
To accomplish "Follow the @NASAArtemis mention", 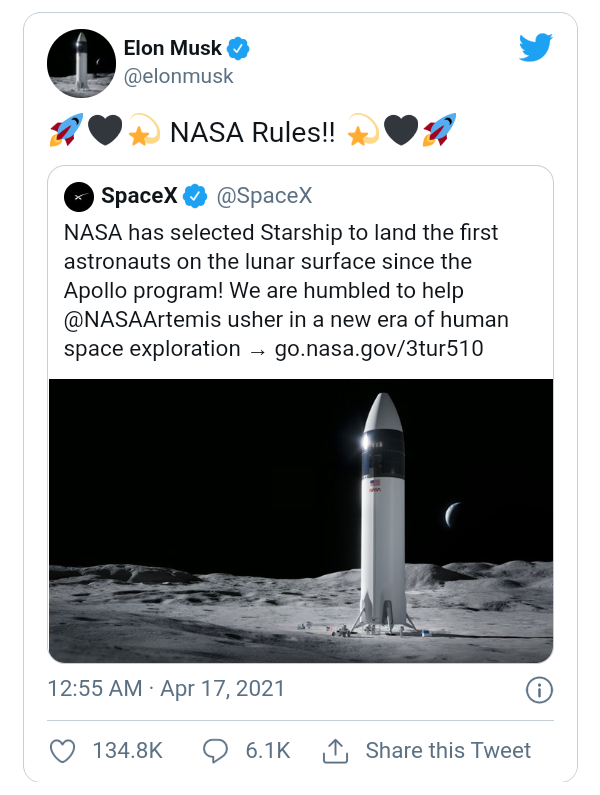I will coord(143,320).
